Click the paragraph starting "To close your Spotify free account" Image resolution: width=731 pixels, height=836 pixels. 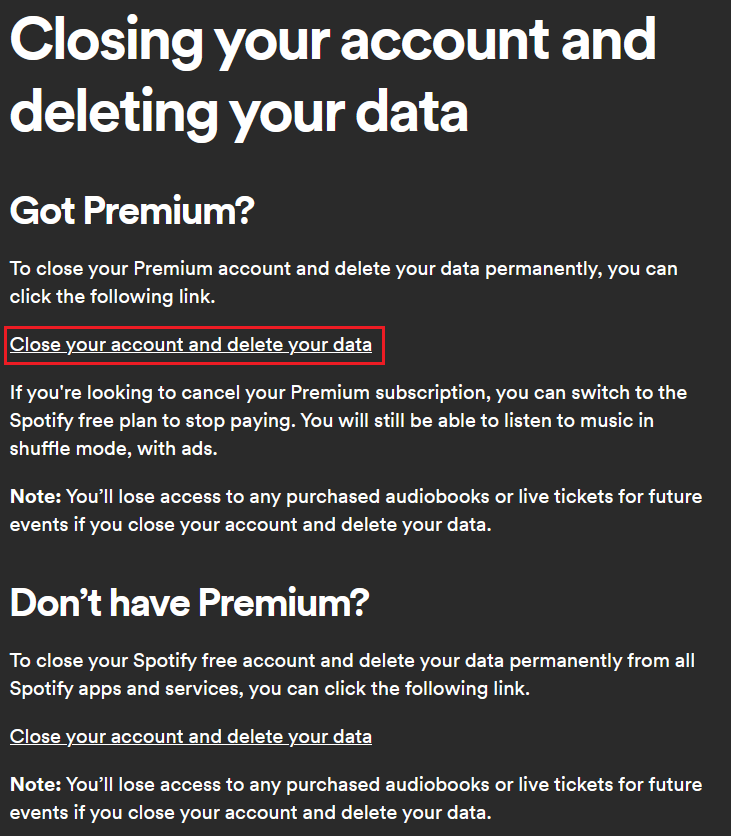pos(352,661)
